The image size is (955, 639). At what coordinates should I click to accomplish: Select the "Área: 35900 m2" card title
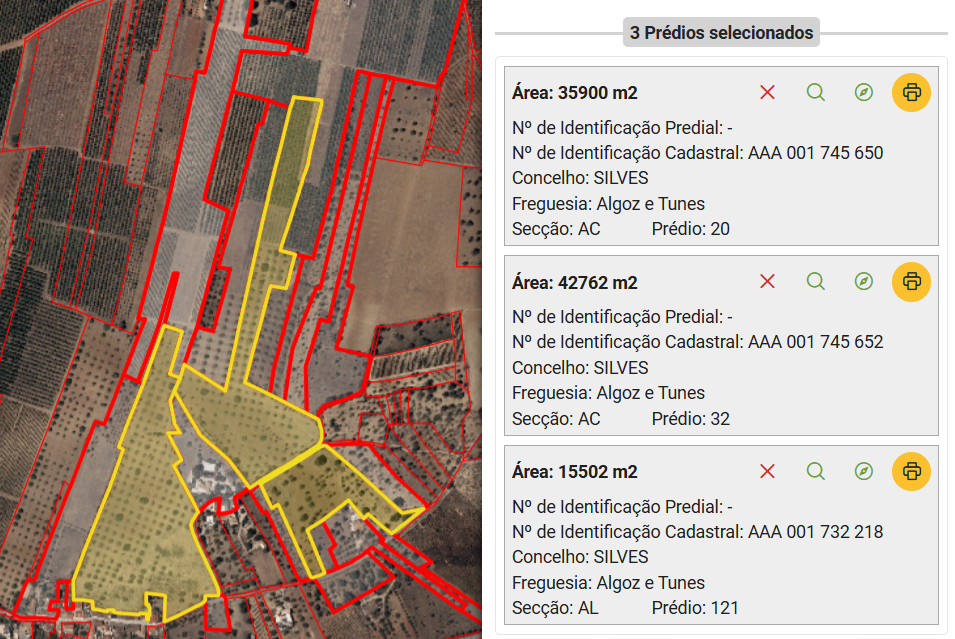pyautogui.click(x=574, y=93)
